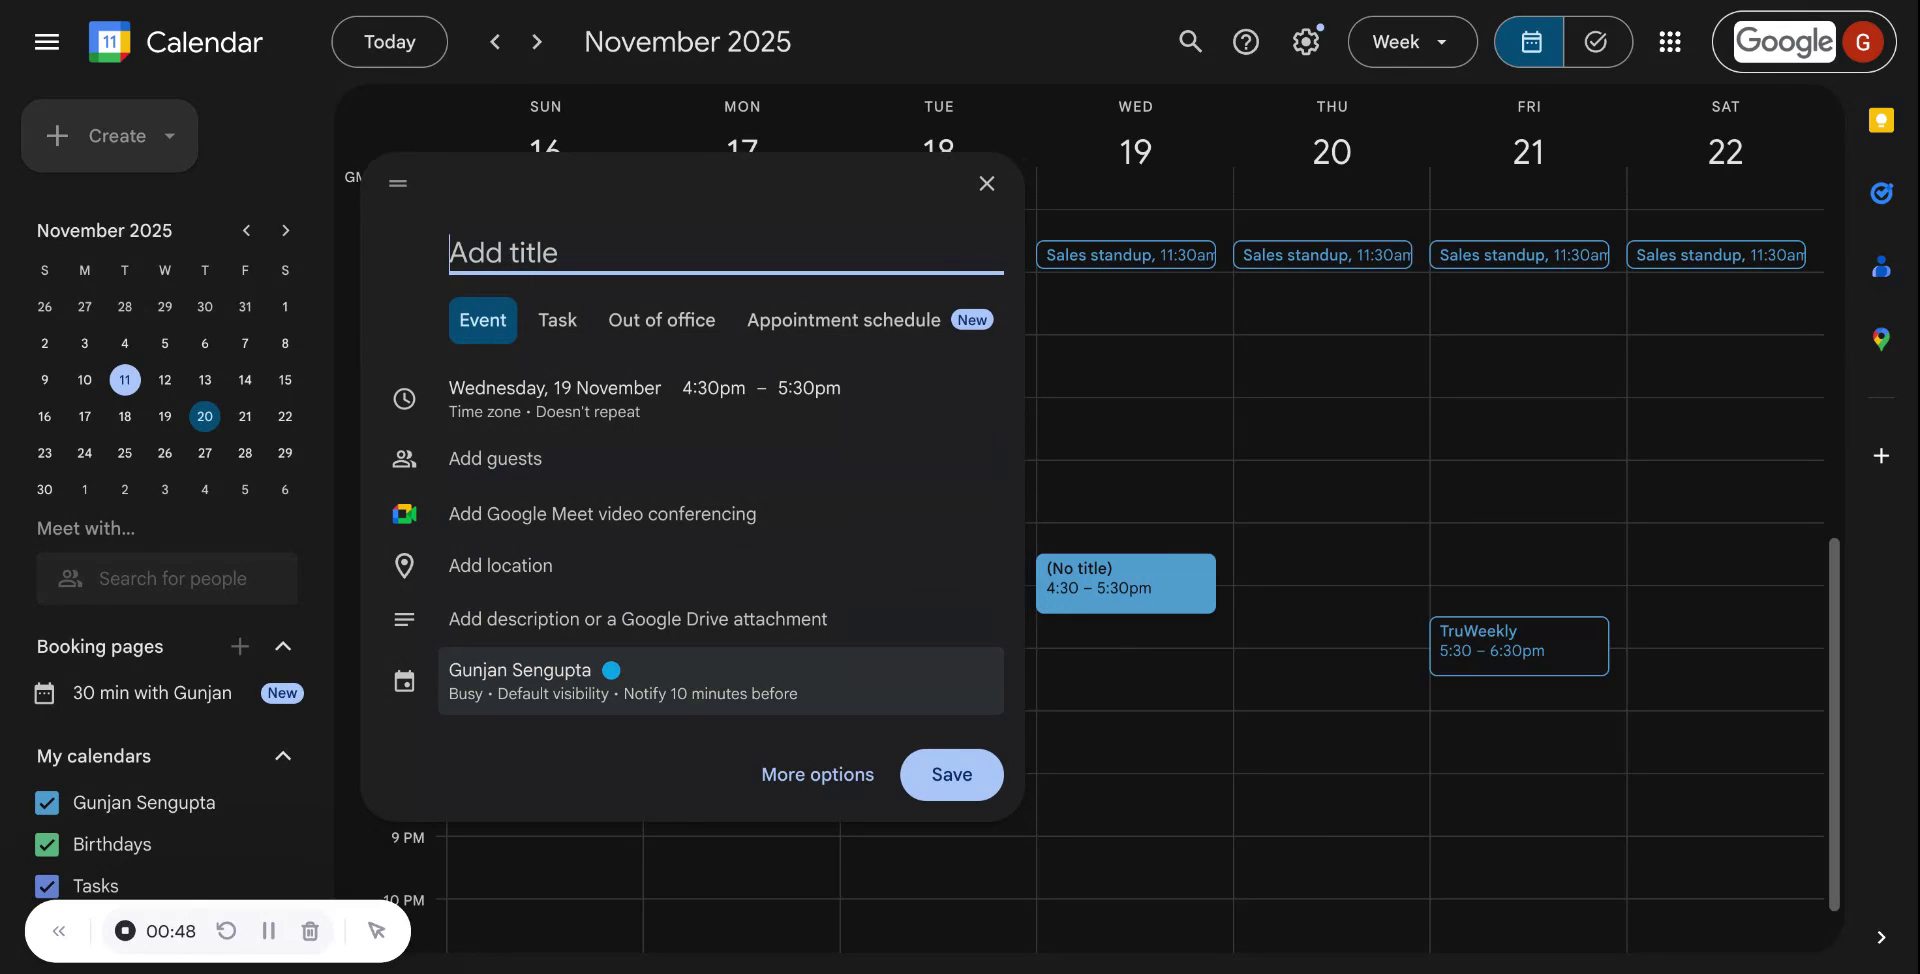Open Google Maps side panel

pos(1882,339)
